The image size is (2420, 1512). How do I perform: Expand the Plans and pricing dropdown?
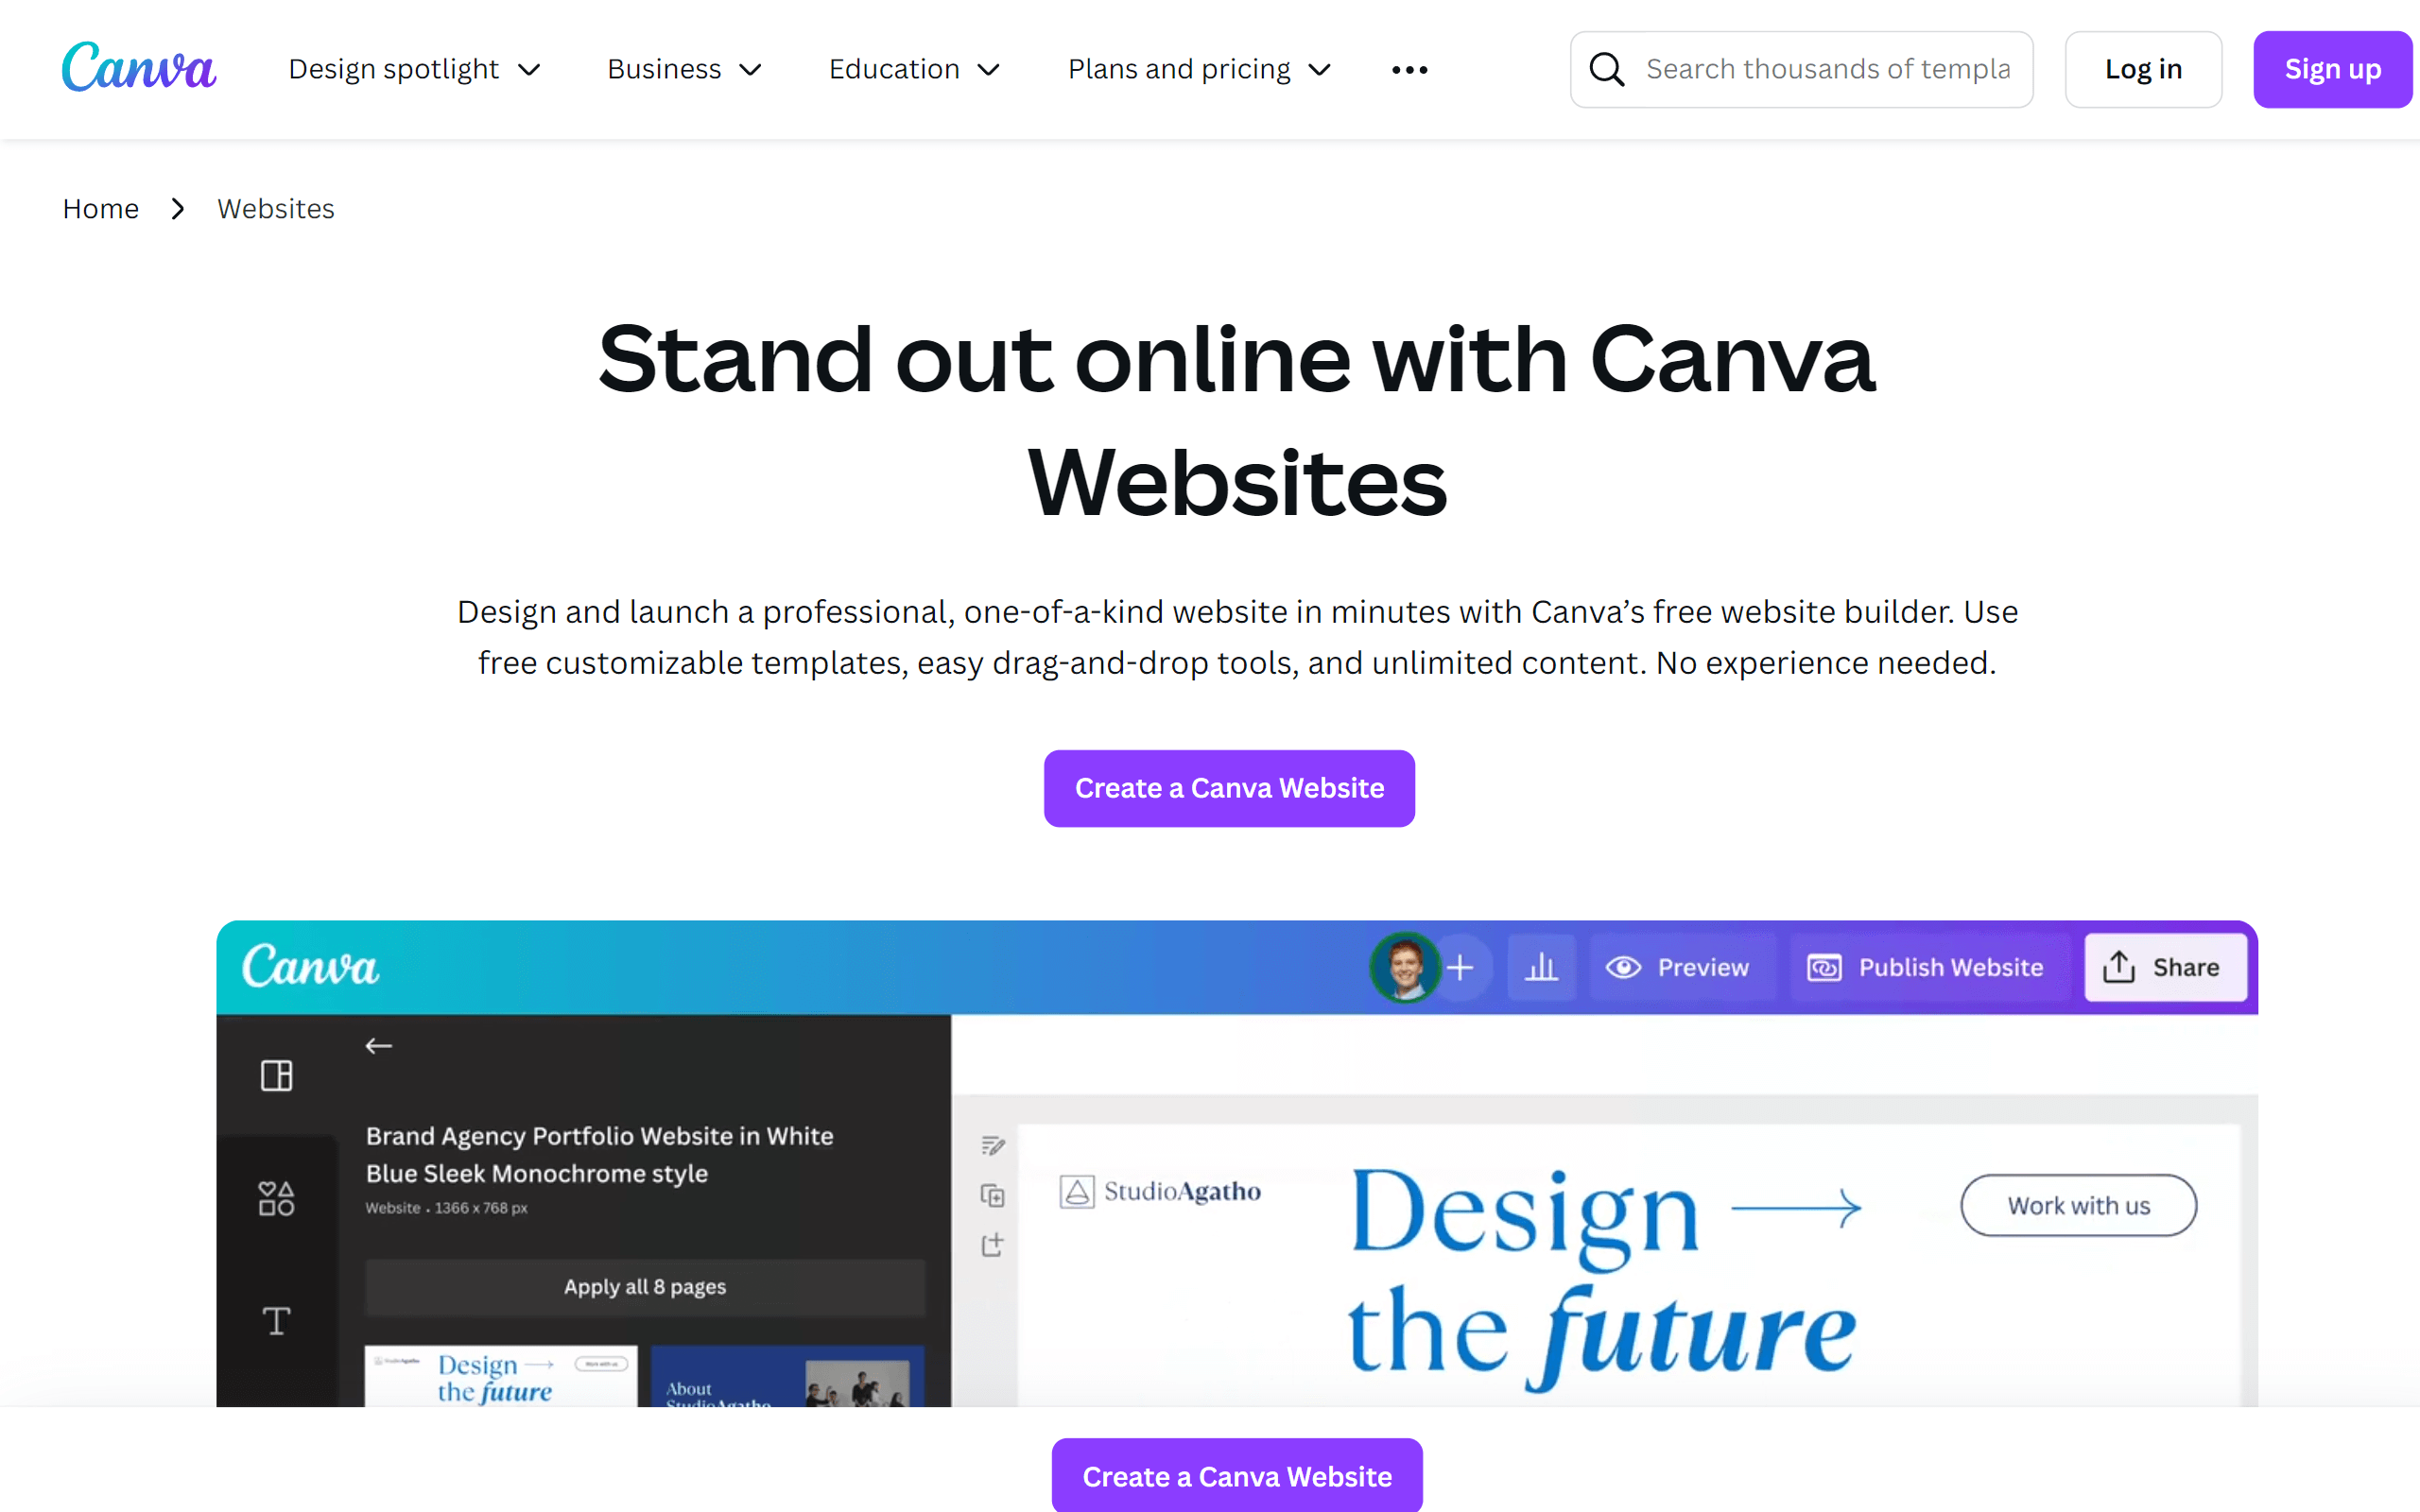click(x=1202, y=70)
